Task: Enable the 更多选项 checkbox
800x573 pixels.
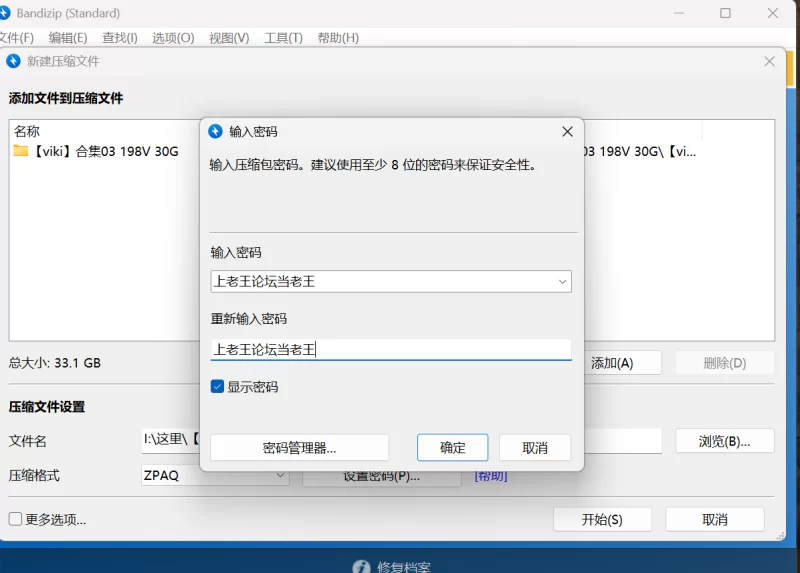Action: pyautogui.click(x=15, y=519)
